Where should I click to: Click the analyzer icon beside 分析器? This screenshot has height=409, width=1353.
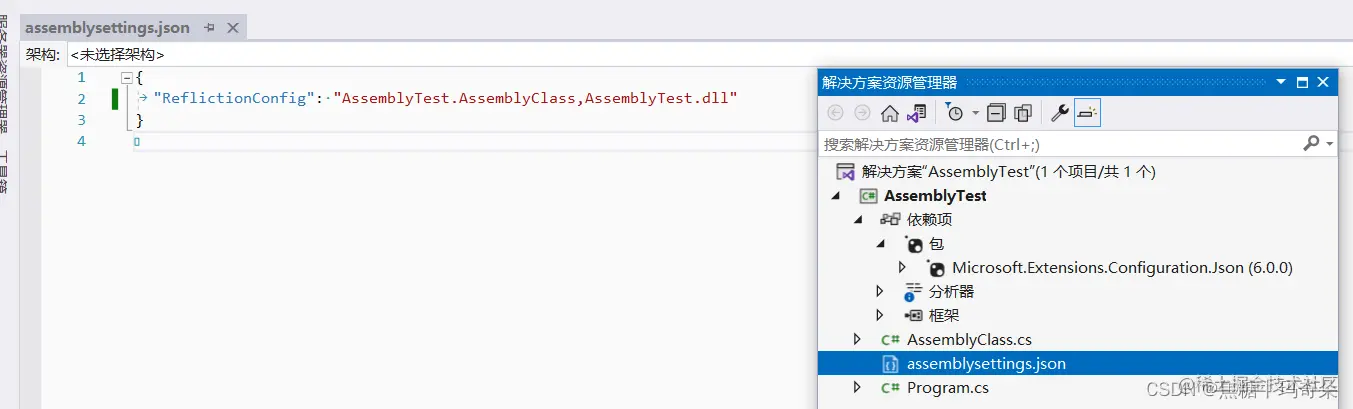point(912,292)
